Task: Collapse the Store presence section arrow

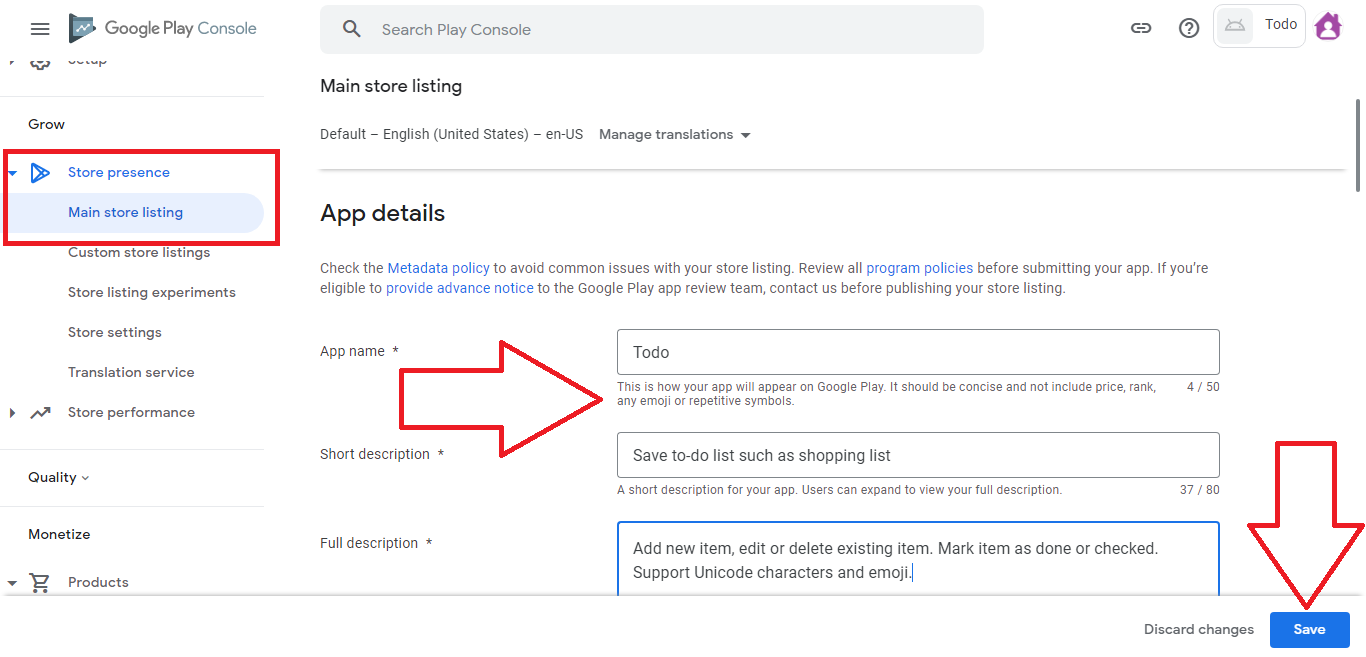Action: click(13, 173)
